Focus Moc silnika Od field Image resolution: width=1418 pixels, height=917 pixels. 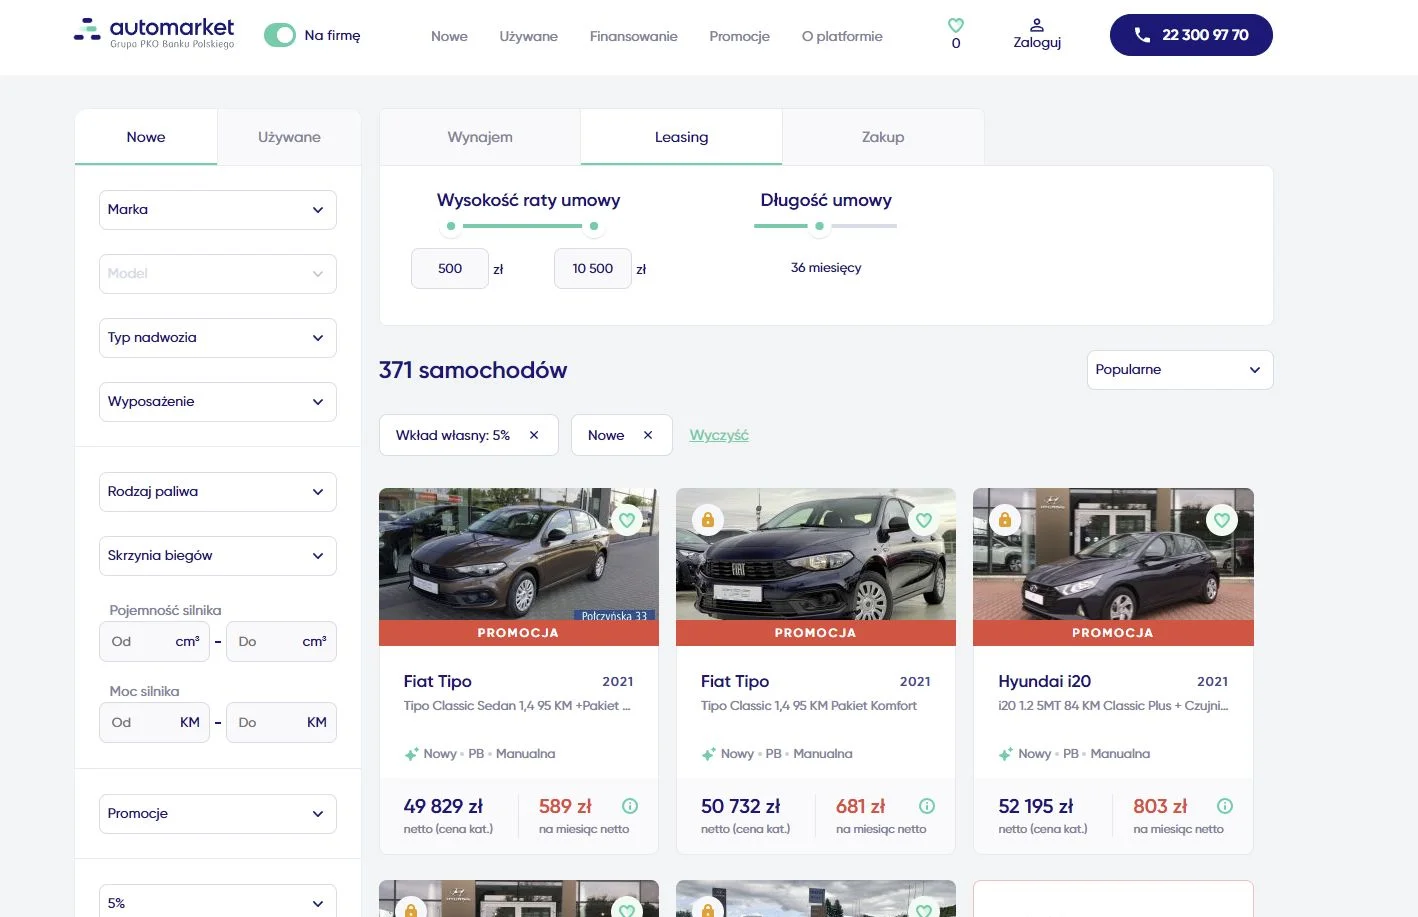[x=154, y=723]
